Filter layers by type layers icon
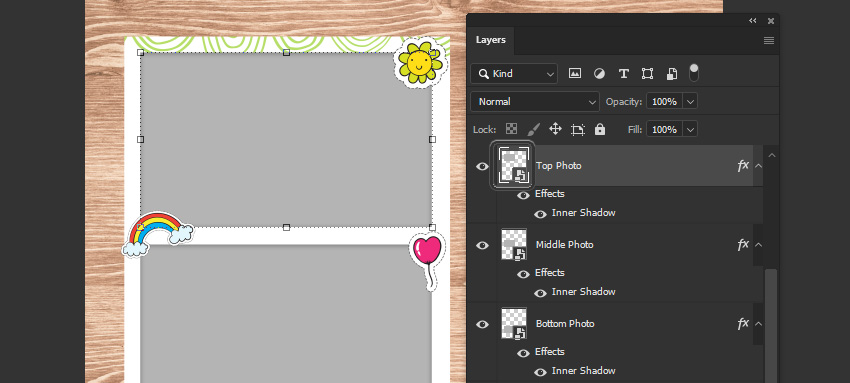 [623, 74]
